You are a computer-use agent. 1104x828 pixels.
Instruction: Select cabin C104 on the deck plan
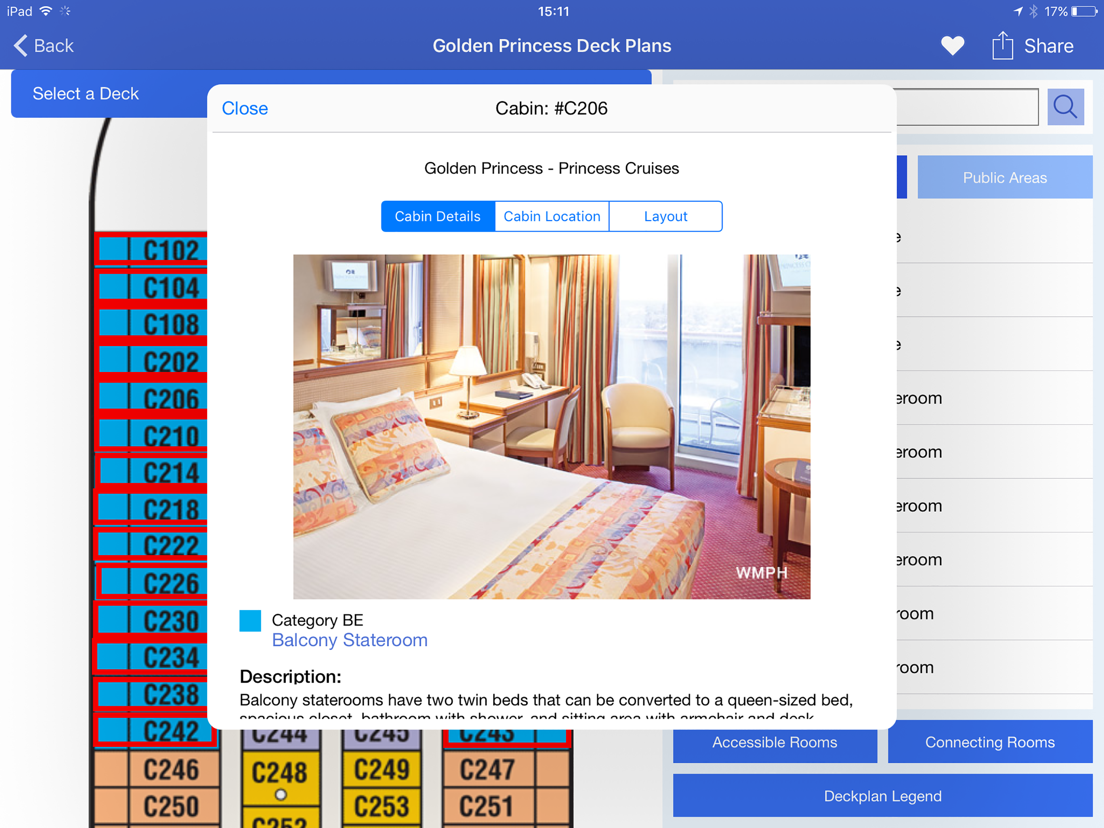(151, 287)
